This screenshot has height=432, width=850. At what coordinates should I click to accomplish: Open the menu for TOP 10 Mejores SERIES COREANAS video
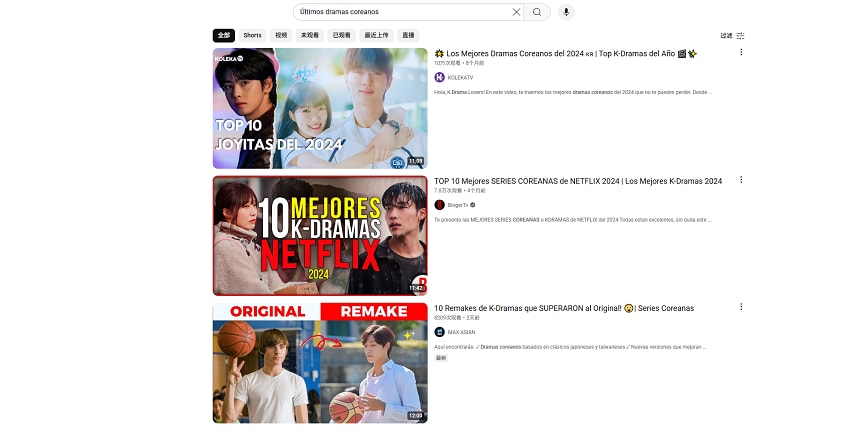click(x=741, y=179)
